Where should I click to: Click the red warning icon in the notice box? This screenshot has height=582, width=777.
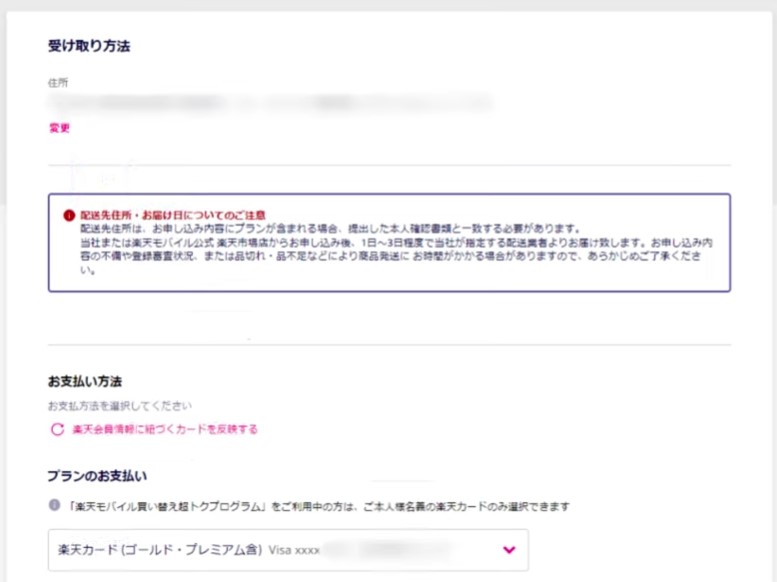pyautogui.click(x=67, y=215)
